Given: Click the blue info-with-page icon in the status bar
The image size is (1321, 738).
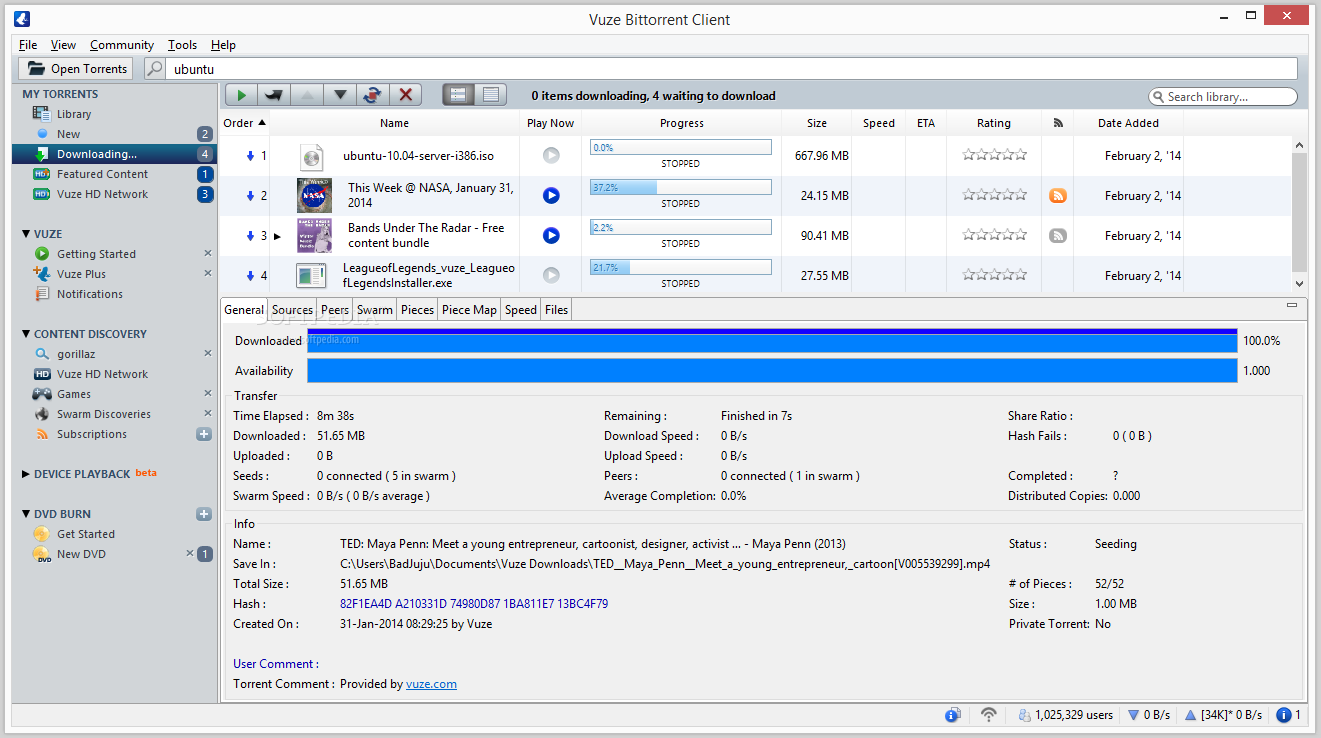Looking at the screenshot, I should coord(953,715).
